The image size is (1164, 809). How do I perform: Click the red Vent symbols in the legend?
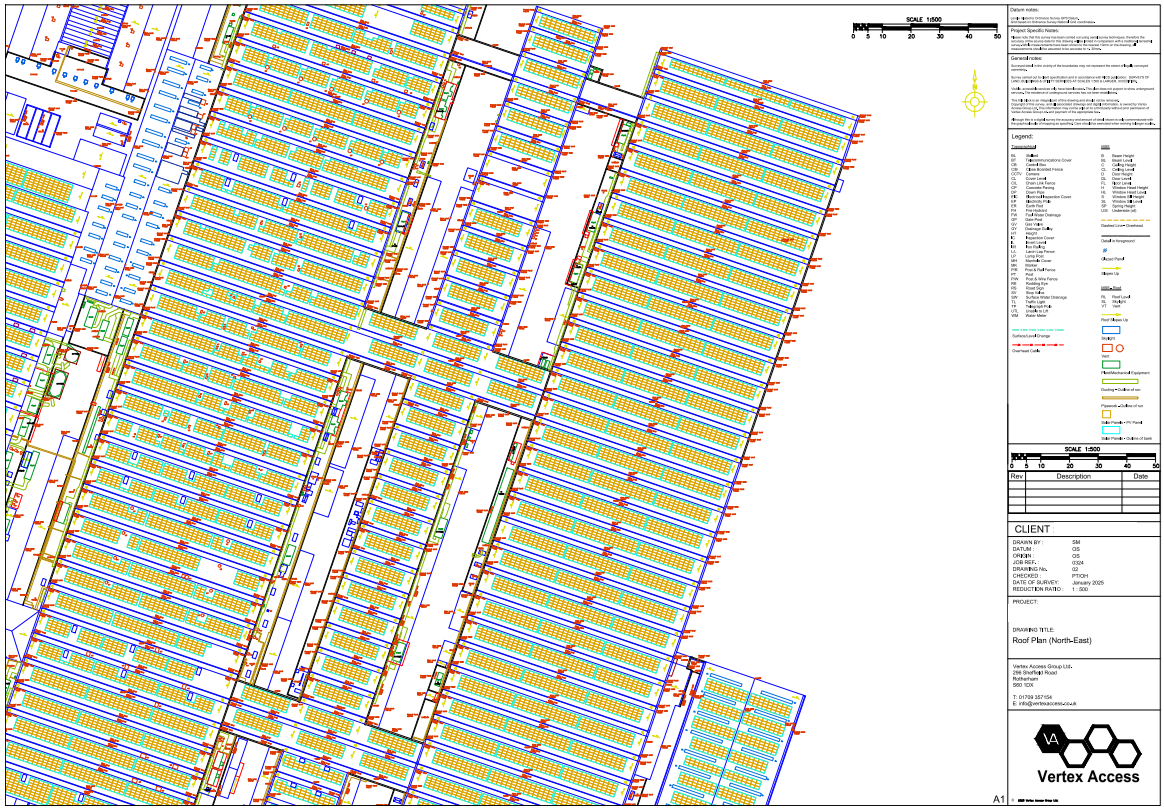pos(1111,347)
